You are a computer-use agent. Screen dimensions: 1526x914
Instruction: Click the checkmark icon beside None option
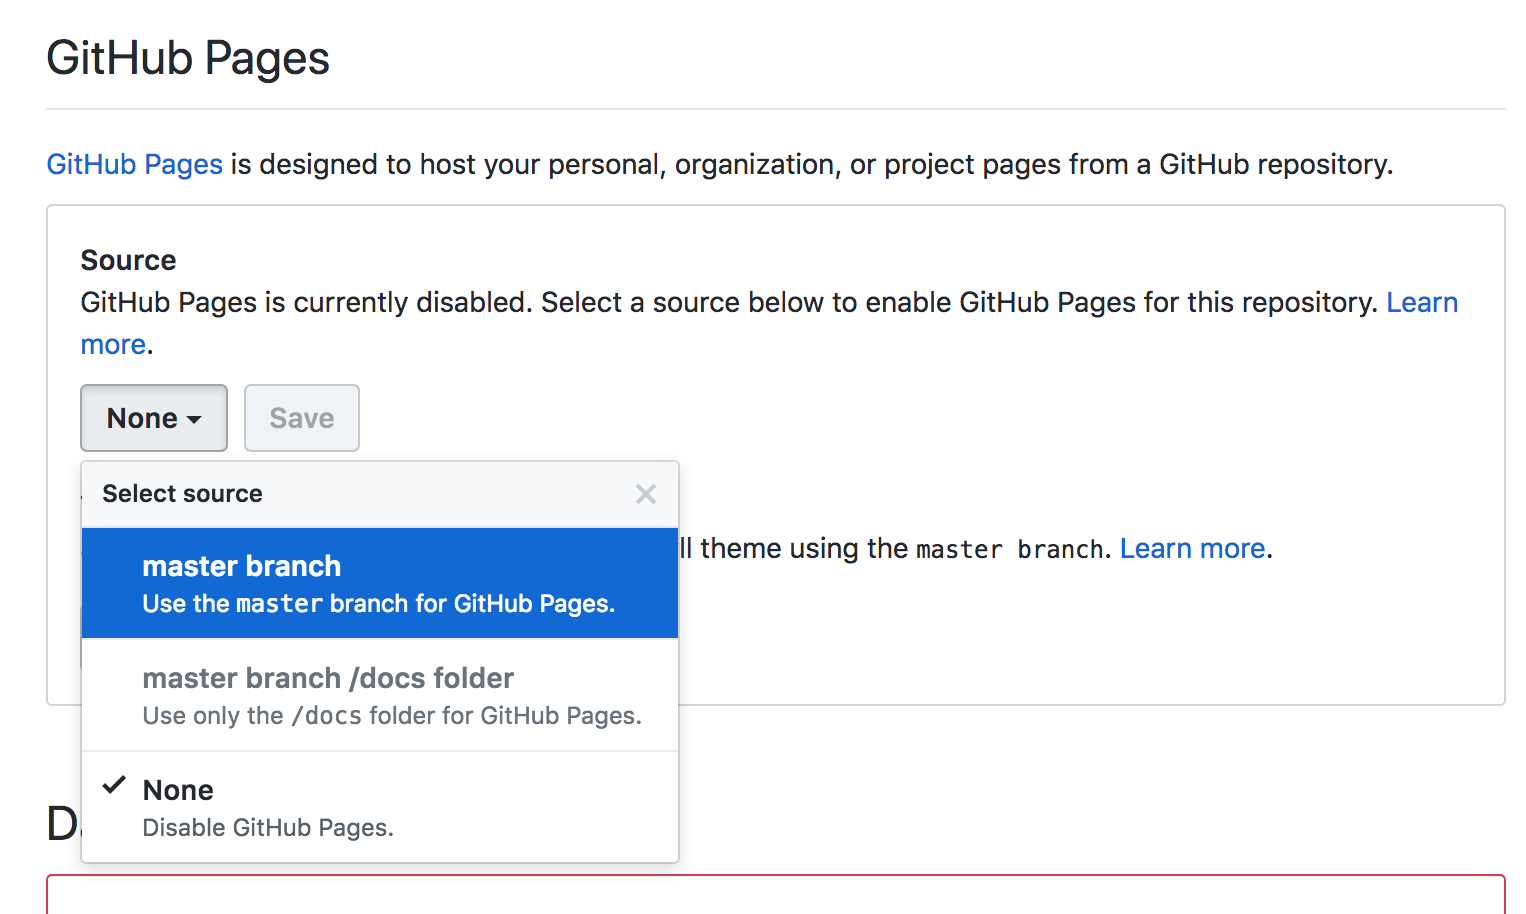click(115, 785)
